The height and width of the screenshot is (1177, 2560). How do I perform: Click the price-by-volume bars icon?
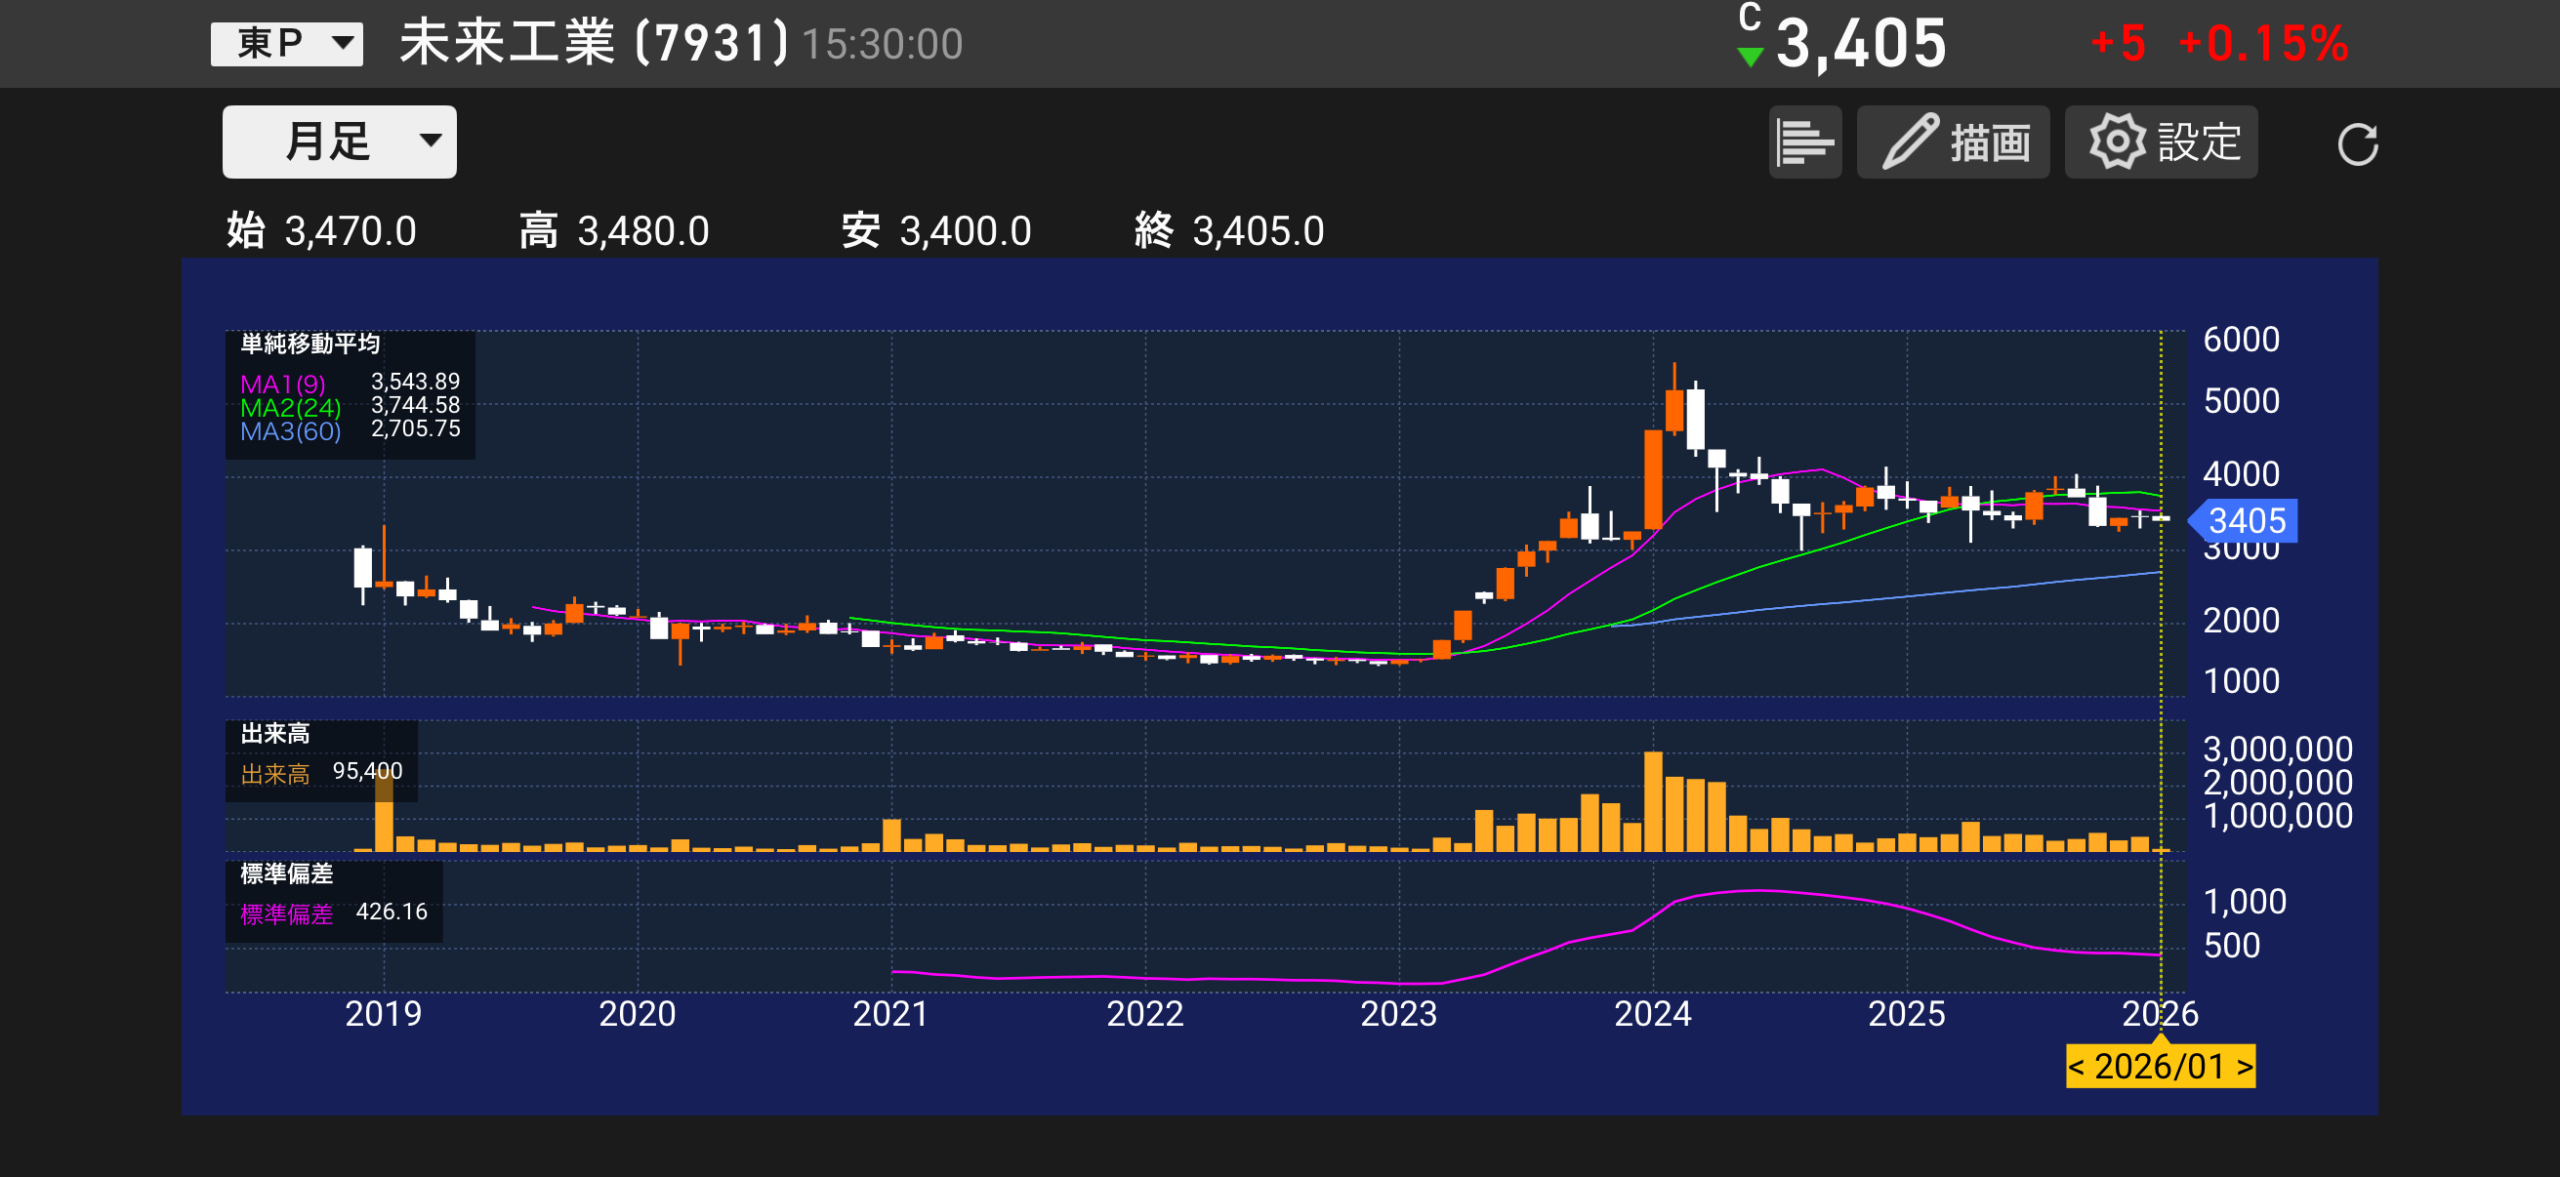1804,143
